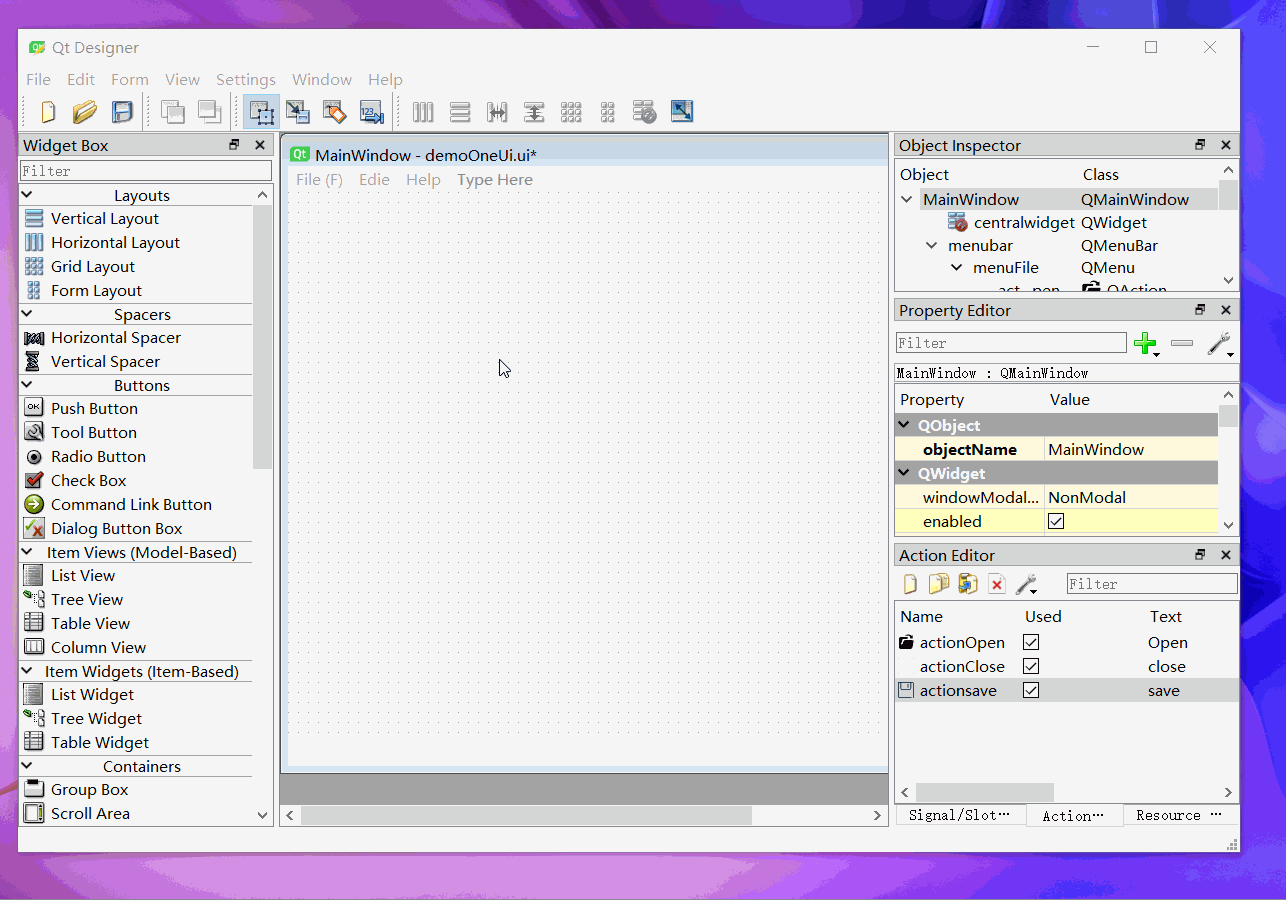Open Action Editor wrench configure dropdown

(x=1027, y=584)
